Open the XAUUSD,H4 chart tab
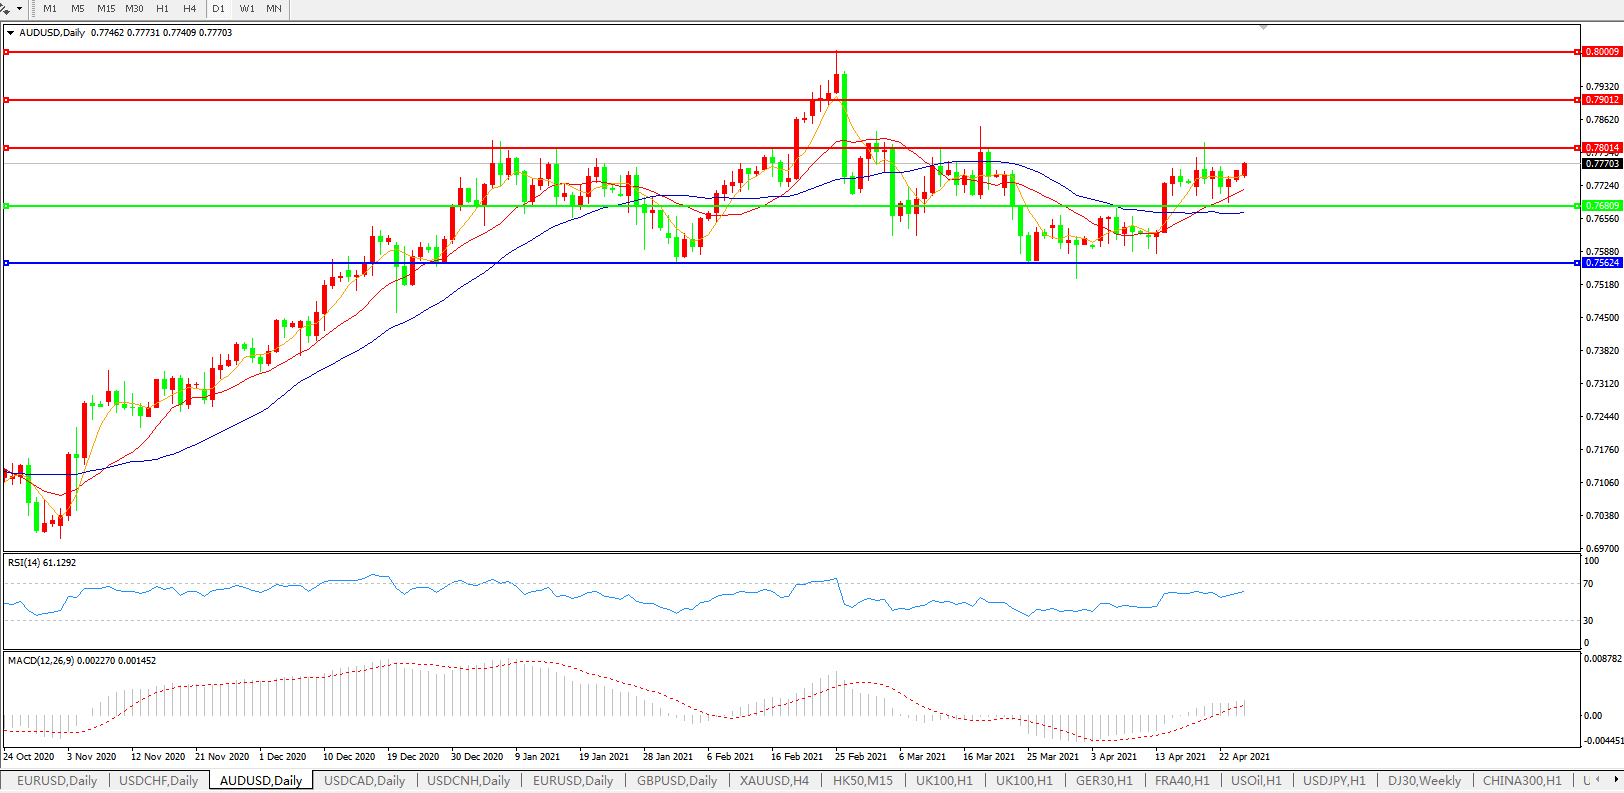The image size is (1624, 793). tap(774, 781)
